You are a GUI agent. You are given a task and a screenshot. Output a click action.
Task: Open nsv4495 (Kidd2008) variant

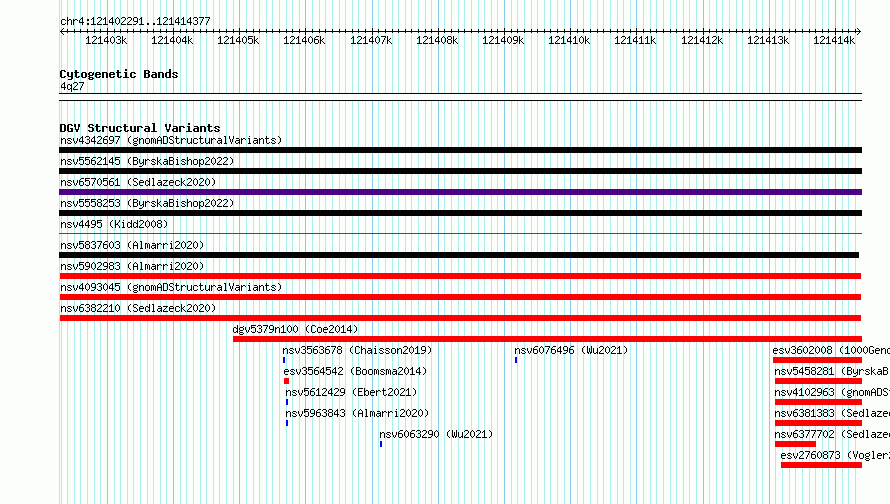[x=114, y=224]
